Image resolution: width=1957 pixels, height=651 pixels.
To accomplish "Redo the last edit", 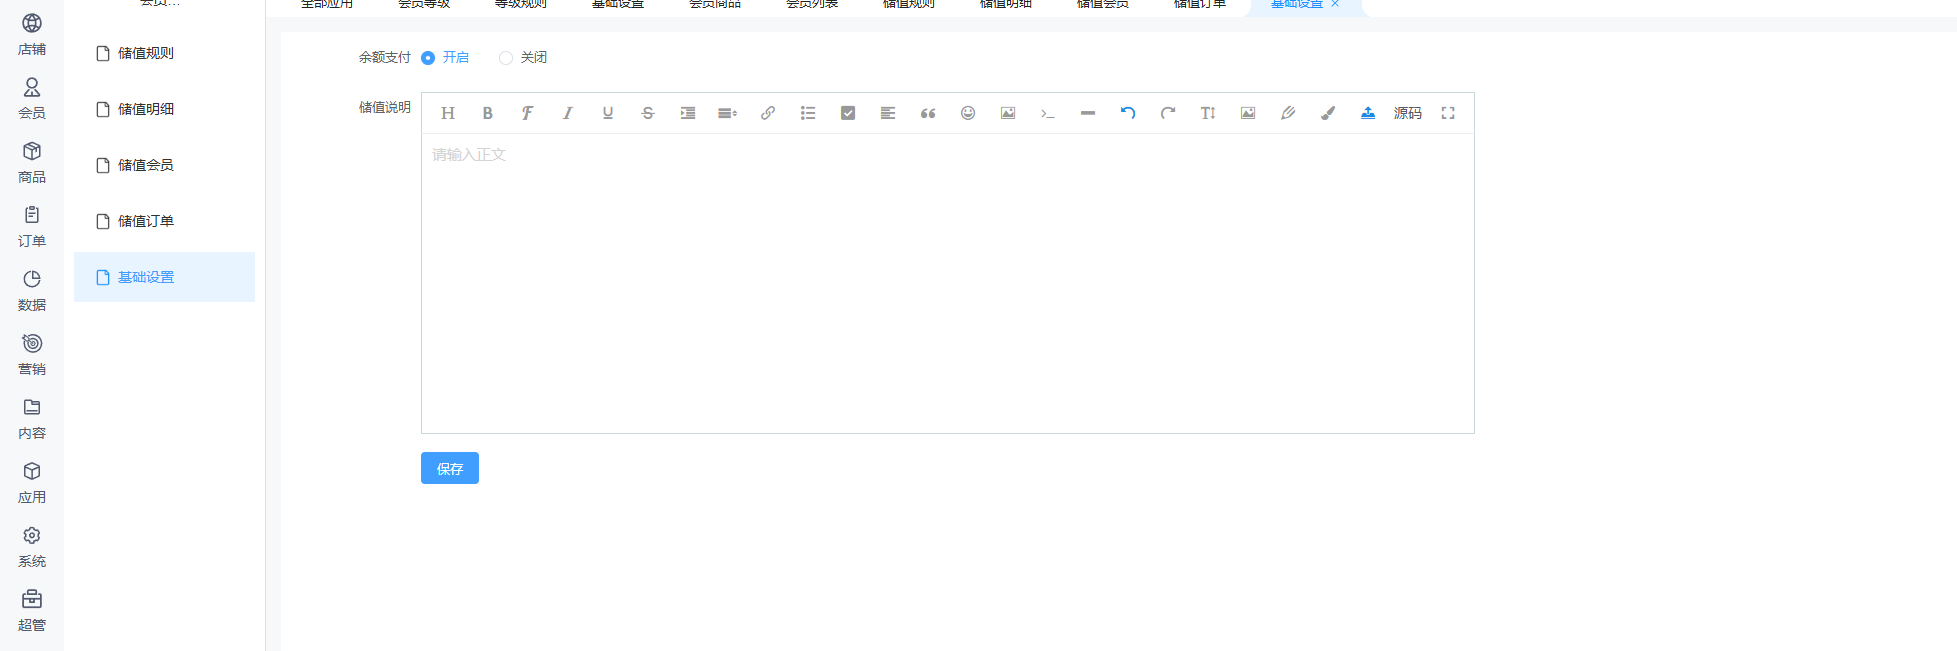I will point(1168,113).
